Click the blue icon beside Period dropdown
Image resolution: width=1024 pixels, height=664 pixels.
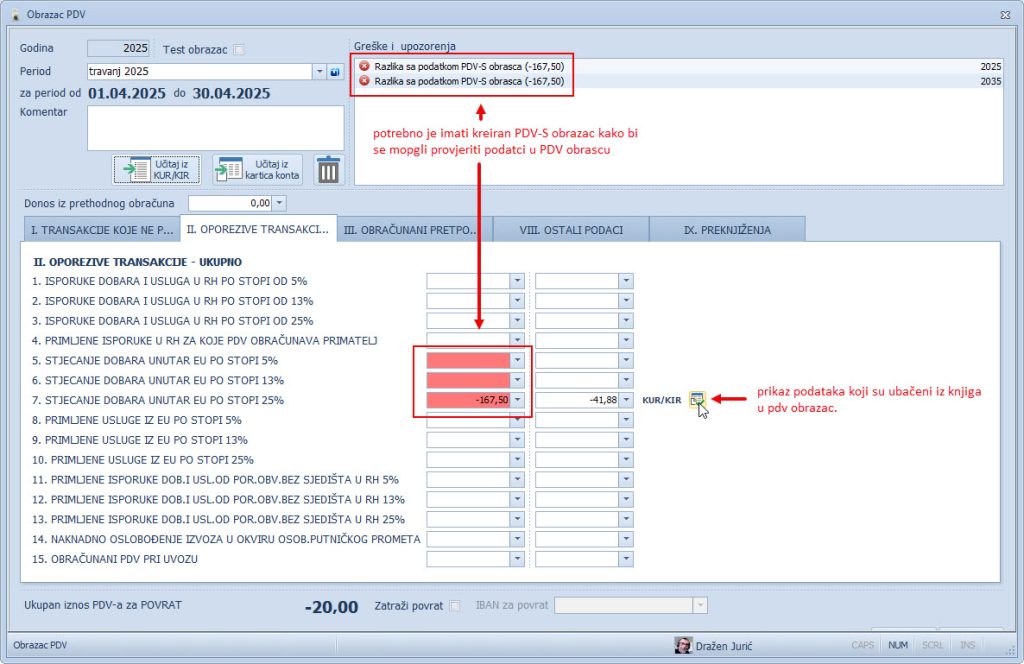click(x=336, y=72)
